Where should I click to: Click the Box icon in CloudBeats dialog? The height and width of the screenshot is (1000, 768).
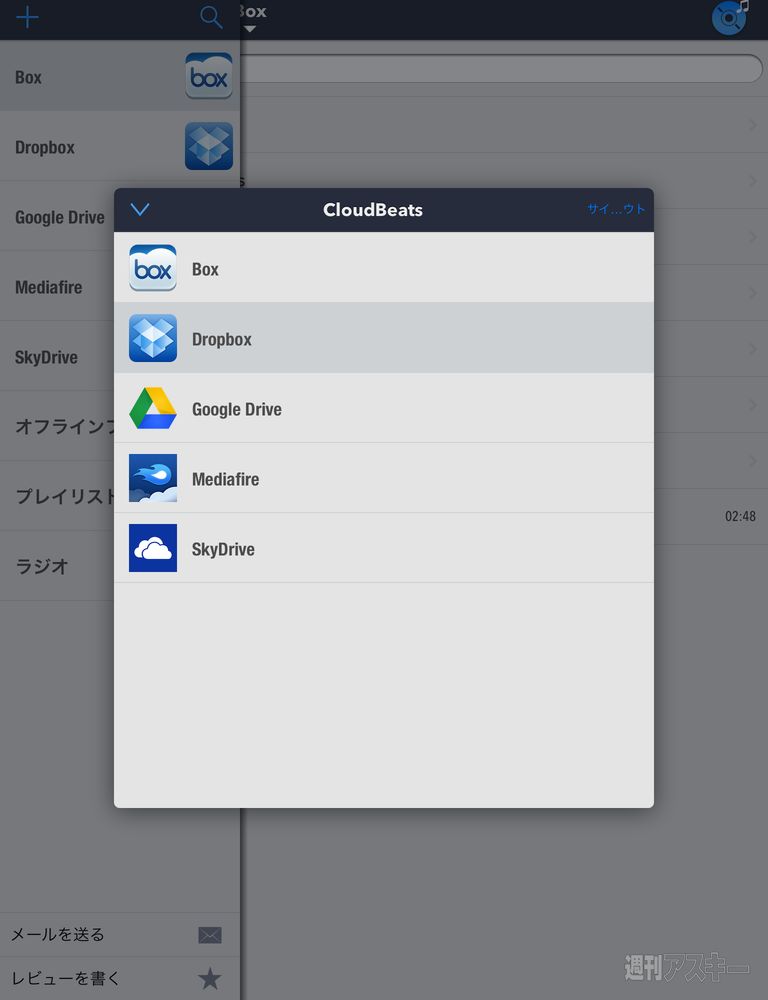(153, 268)
